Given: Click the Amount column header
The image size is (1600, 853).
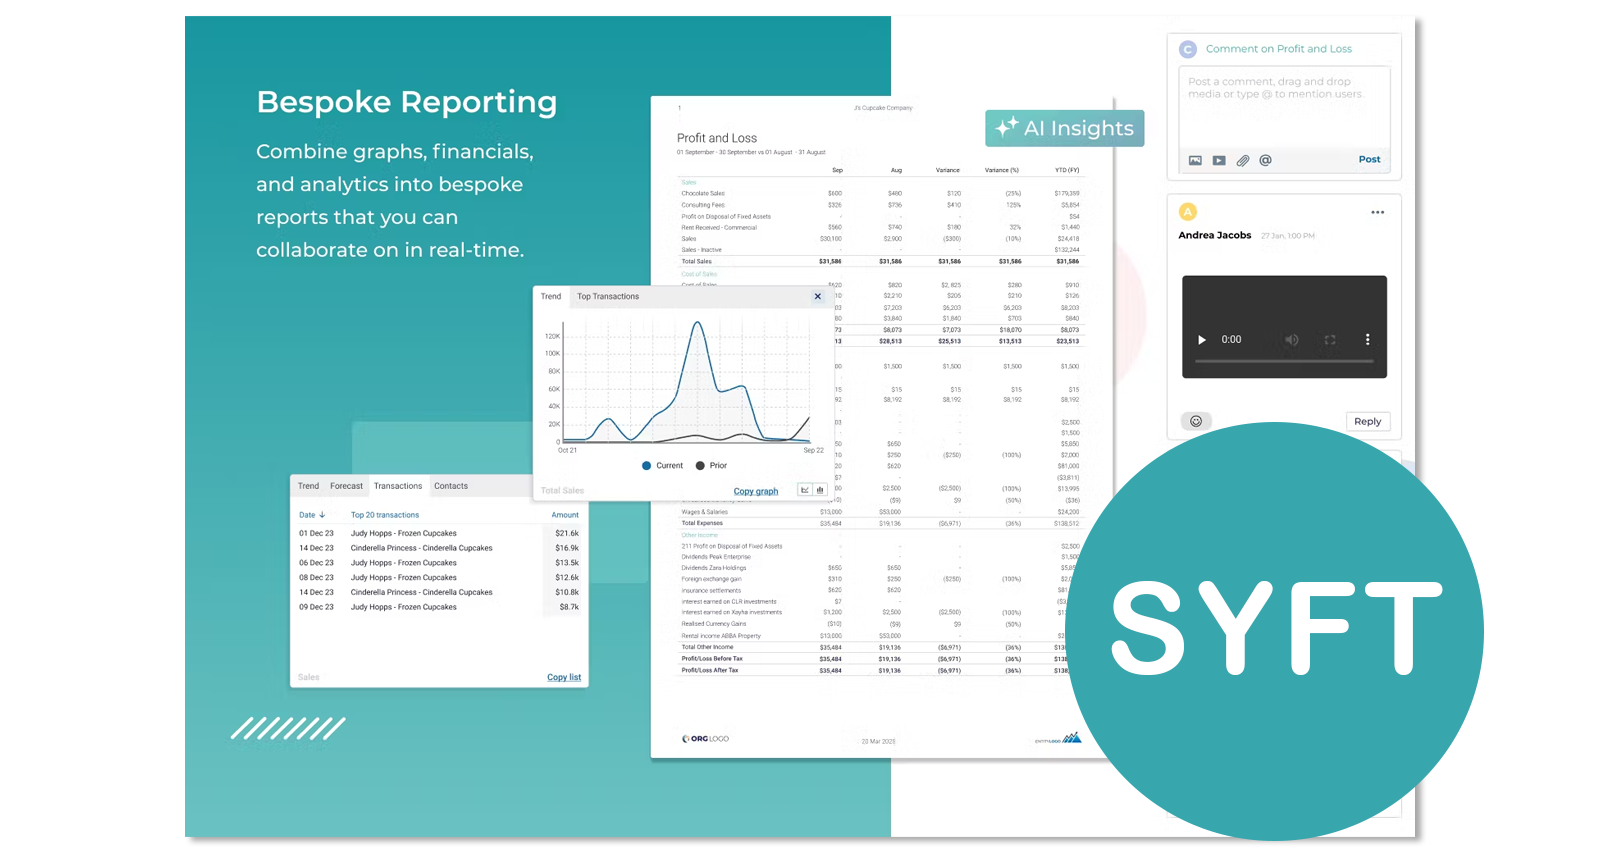Looking at the screenshot, I should point(565,515).
